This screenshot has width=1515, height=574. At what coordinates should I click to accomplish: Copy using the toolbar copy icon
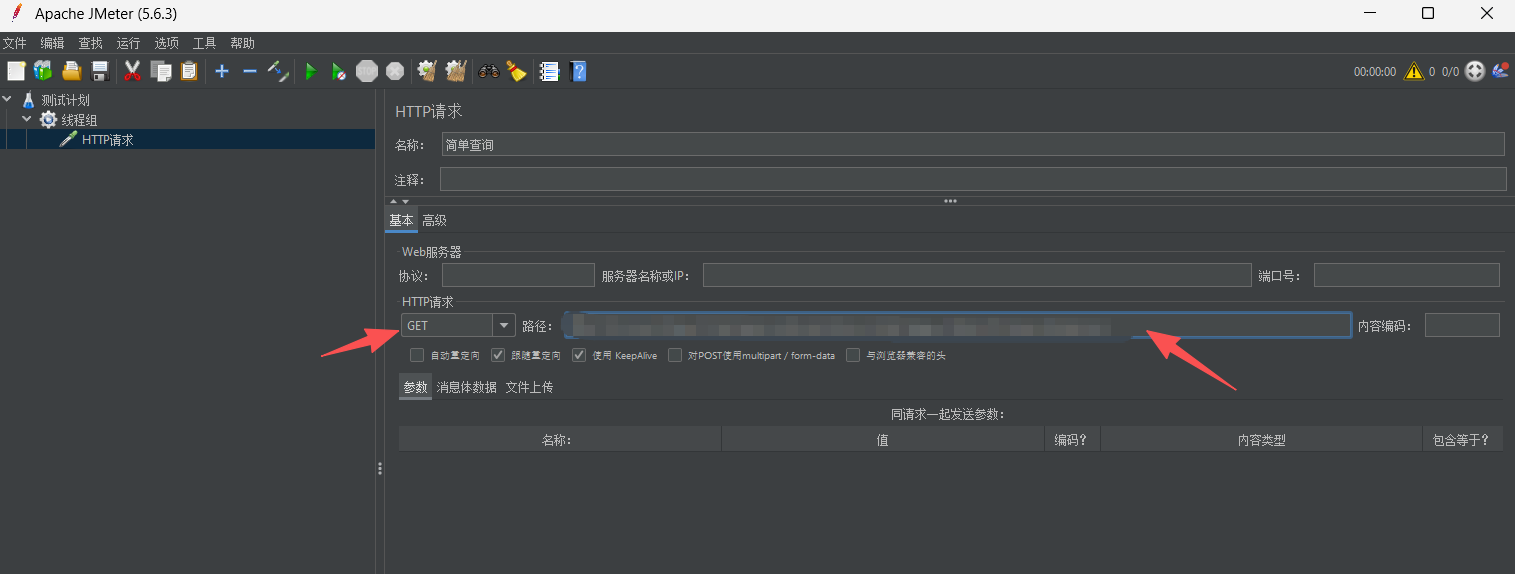coord(160,71)
